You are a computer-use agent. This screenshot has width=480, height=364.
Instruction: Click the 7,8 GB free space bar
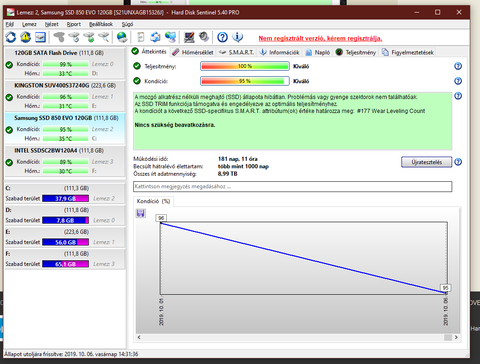65,220
